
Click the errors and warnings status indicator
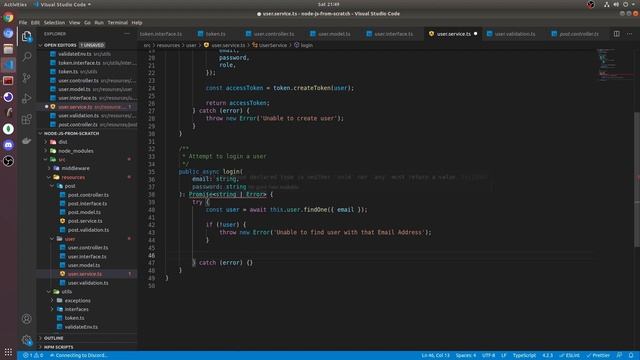(x=33, y=356)
